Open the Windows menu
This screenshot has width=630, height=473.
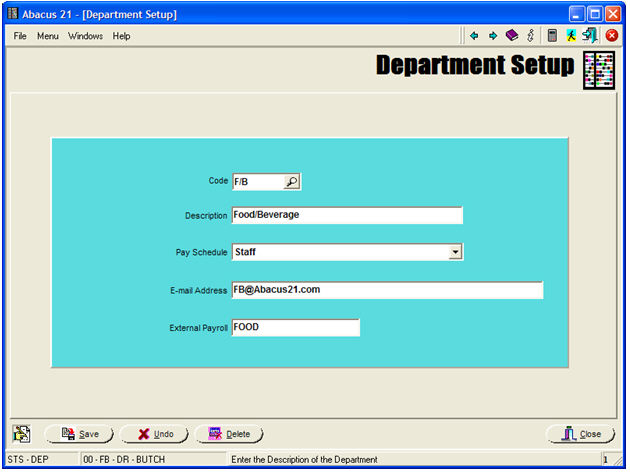click(85, 36)
